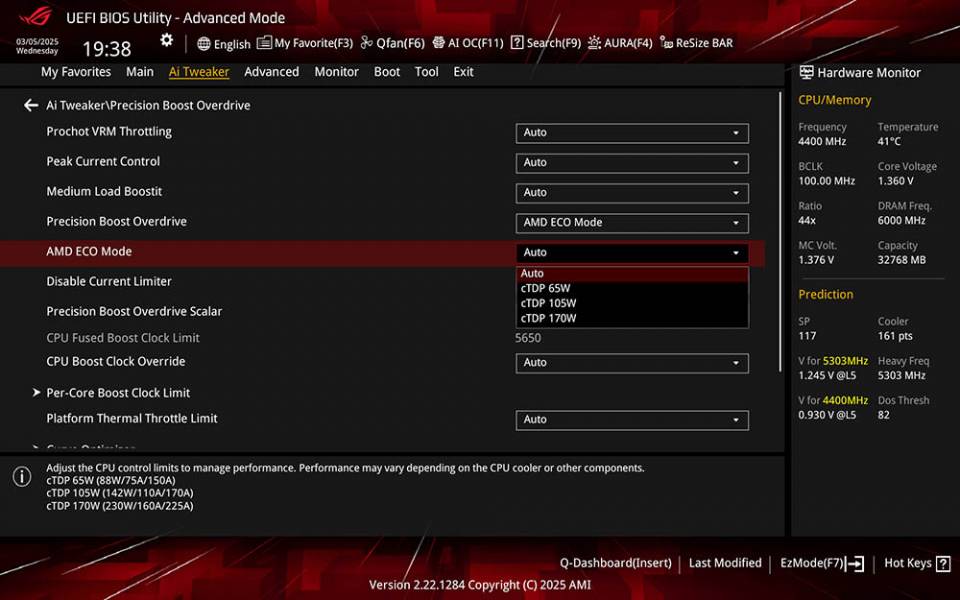Open My Favorite(F3) label

point(313,43)
